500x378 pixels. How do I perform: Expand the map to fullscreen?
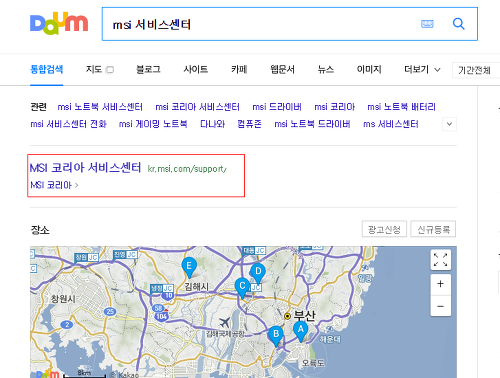coord(441,260)
